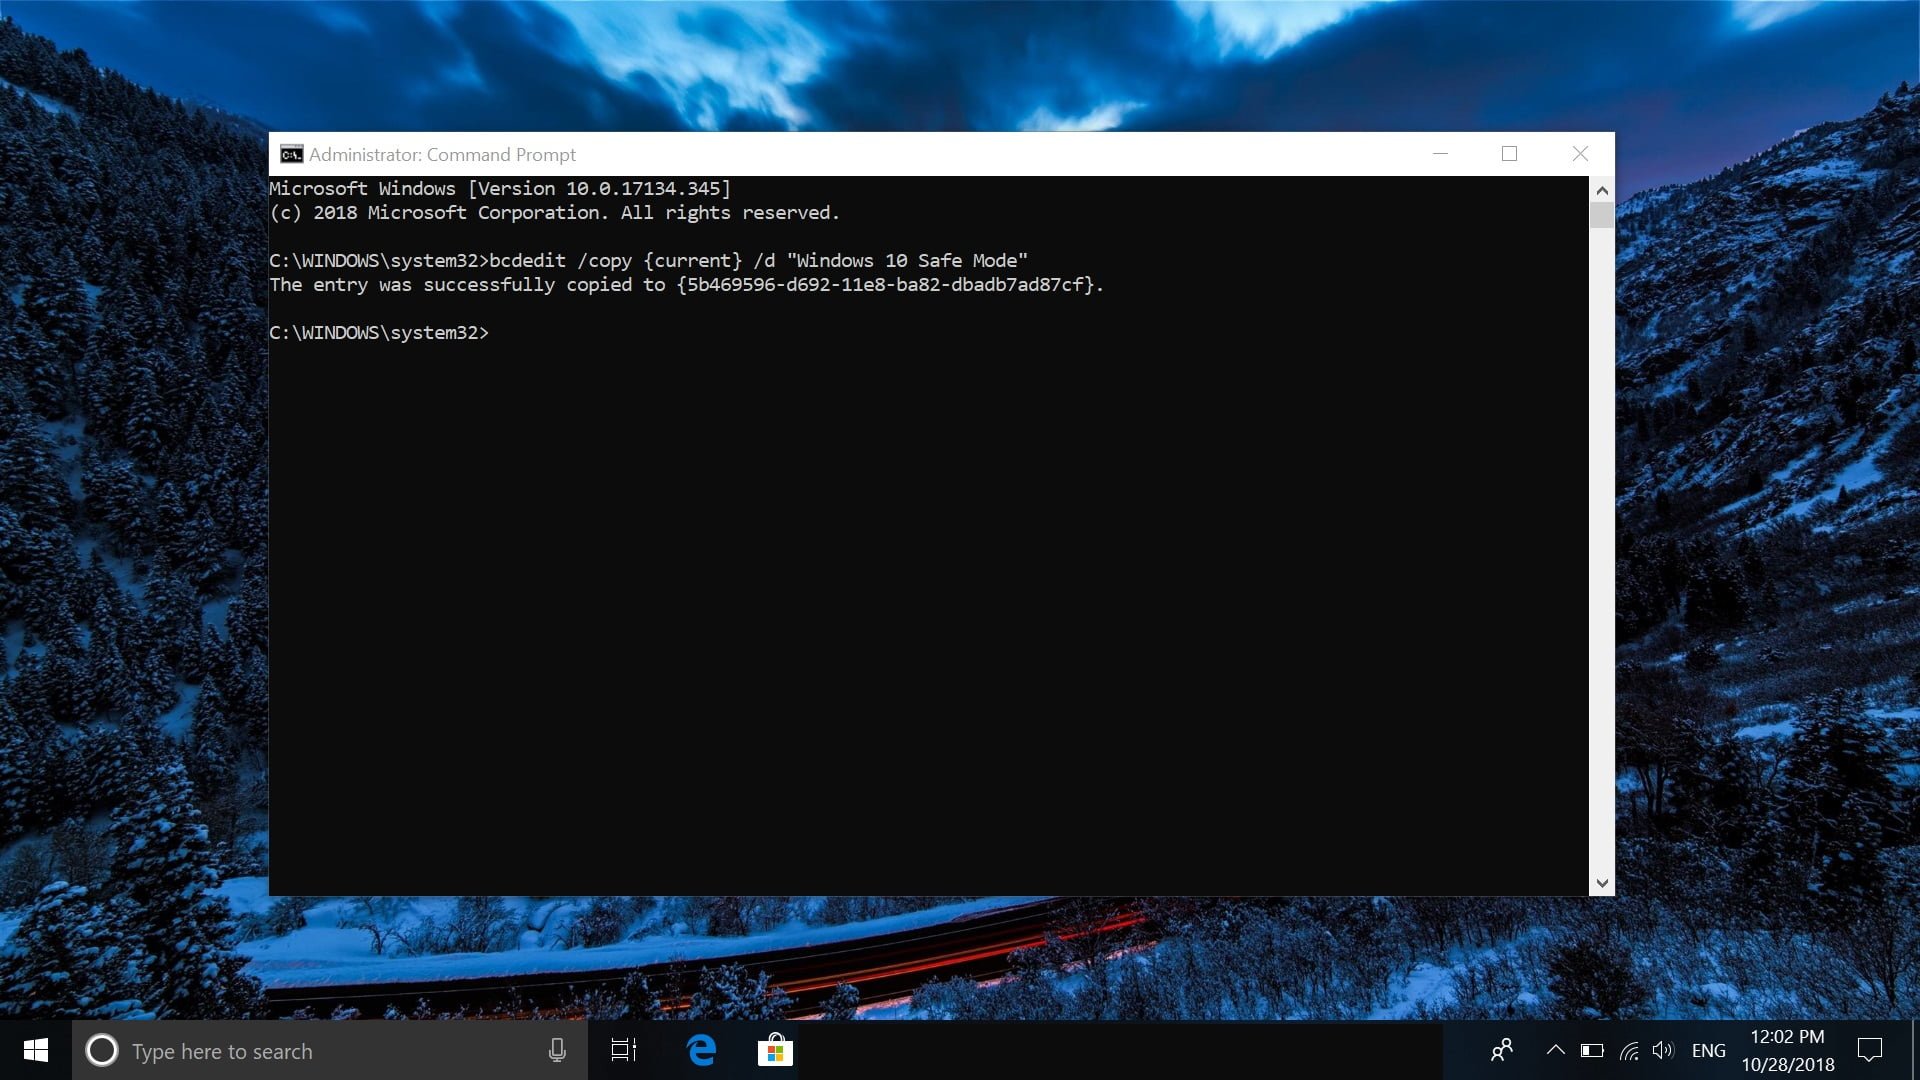1920x1080 pixels.
Task: Open Microsoft Store from taskbar
Action: [x=775, y=1050]
